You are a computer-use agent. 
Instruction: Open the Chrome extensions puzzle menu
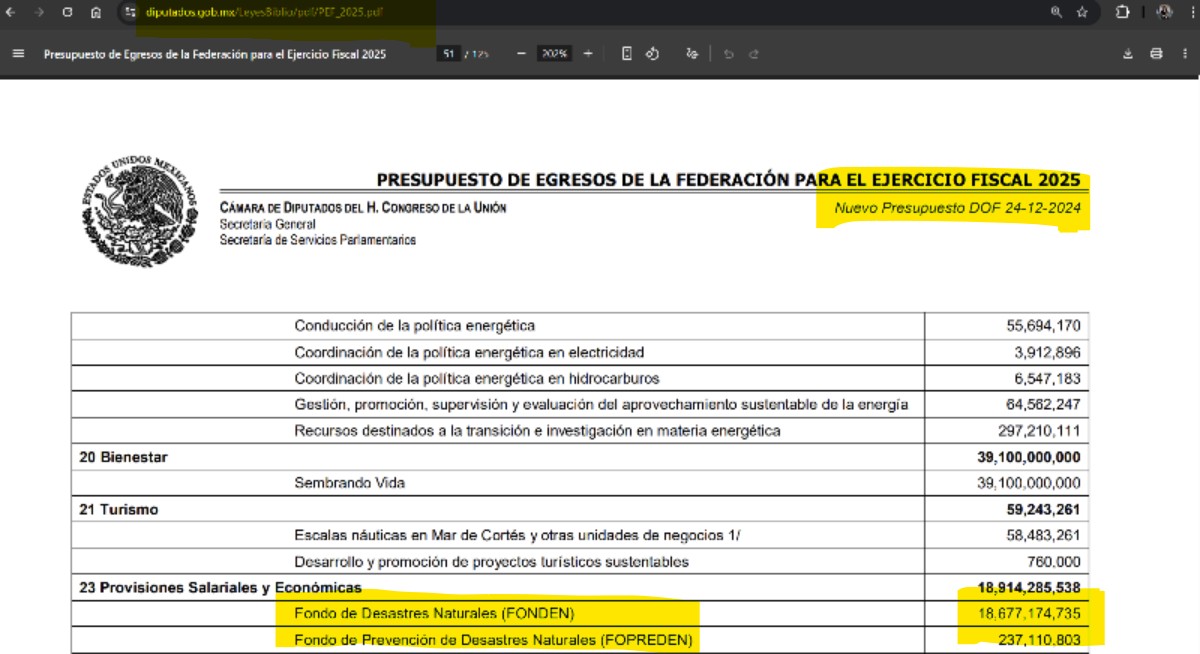[x=1122, y=13]
